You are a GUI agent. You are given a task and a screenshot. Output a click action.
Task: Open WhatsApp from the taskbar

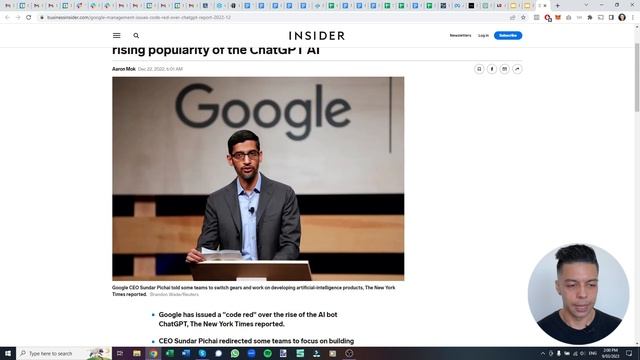tap(235, 353)
